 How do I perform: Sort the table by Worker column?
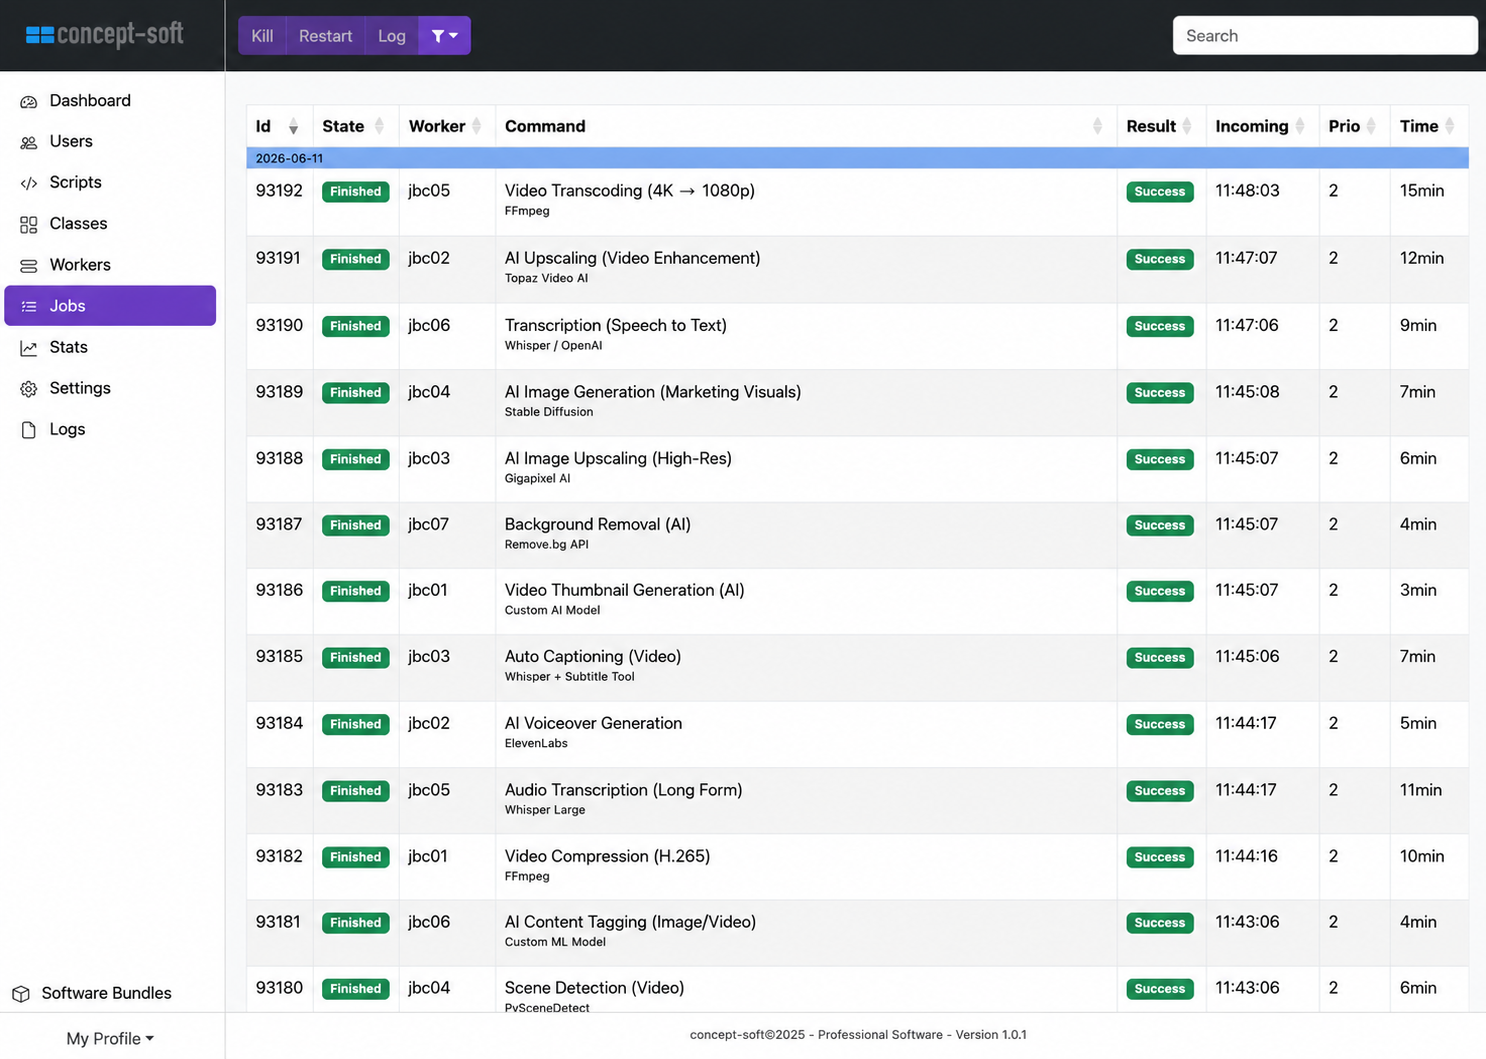pos(447,126)
